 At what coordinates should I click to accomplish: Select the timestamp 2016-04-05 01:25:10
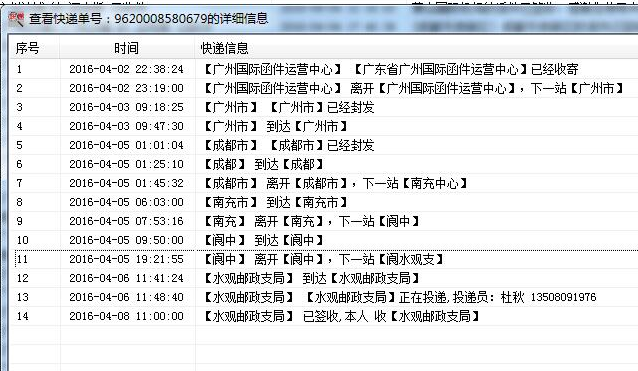[x=126, y=164]
